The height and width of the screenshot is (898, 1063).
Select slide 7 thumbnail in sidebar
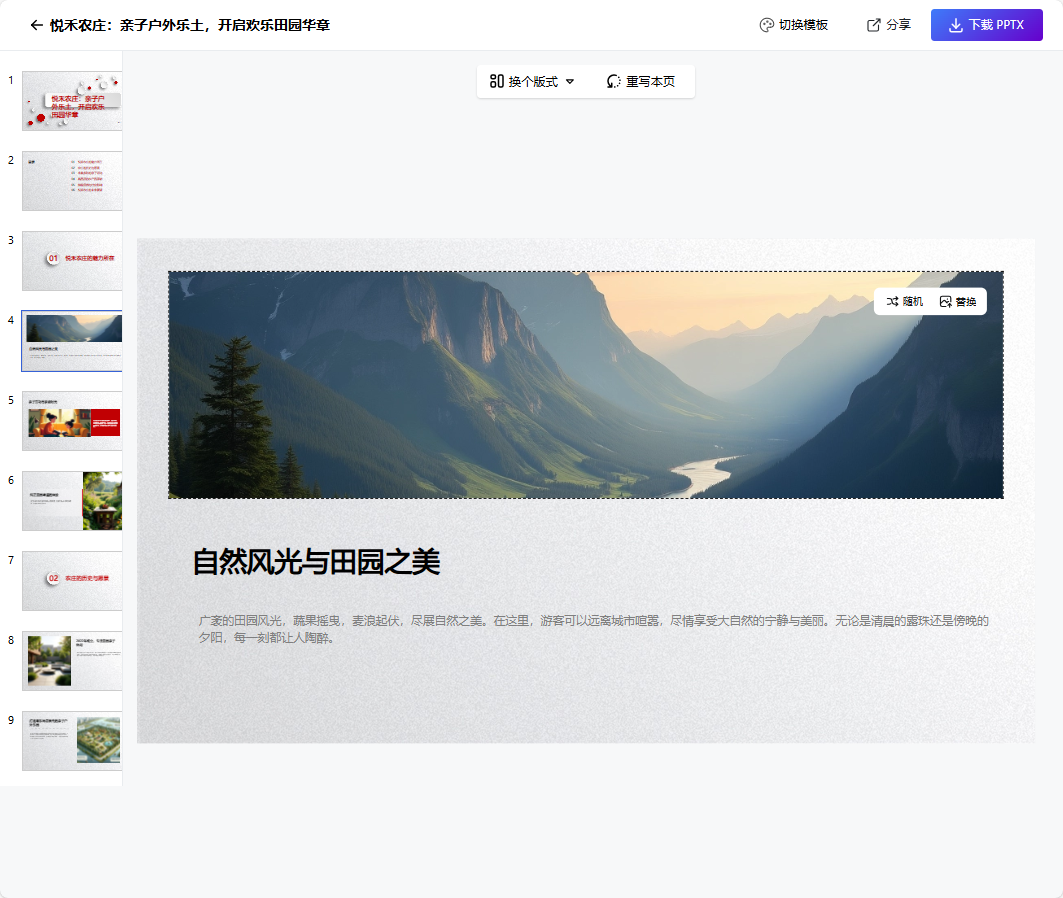[71, 581]
